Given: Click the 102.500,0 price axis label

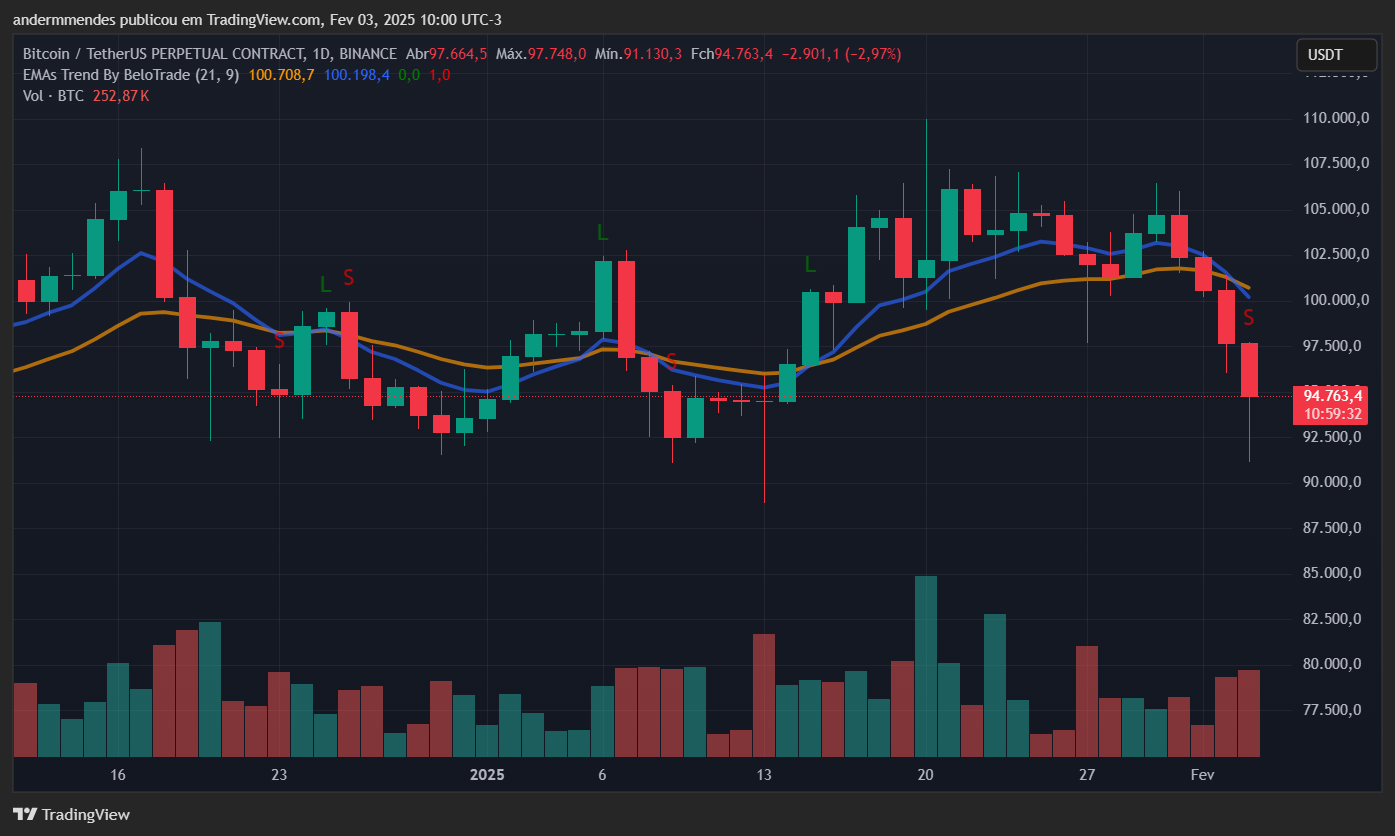Looking at the screenshot, I should (1334, 254).
